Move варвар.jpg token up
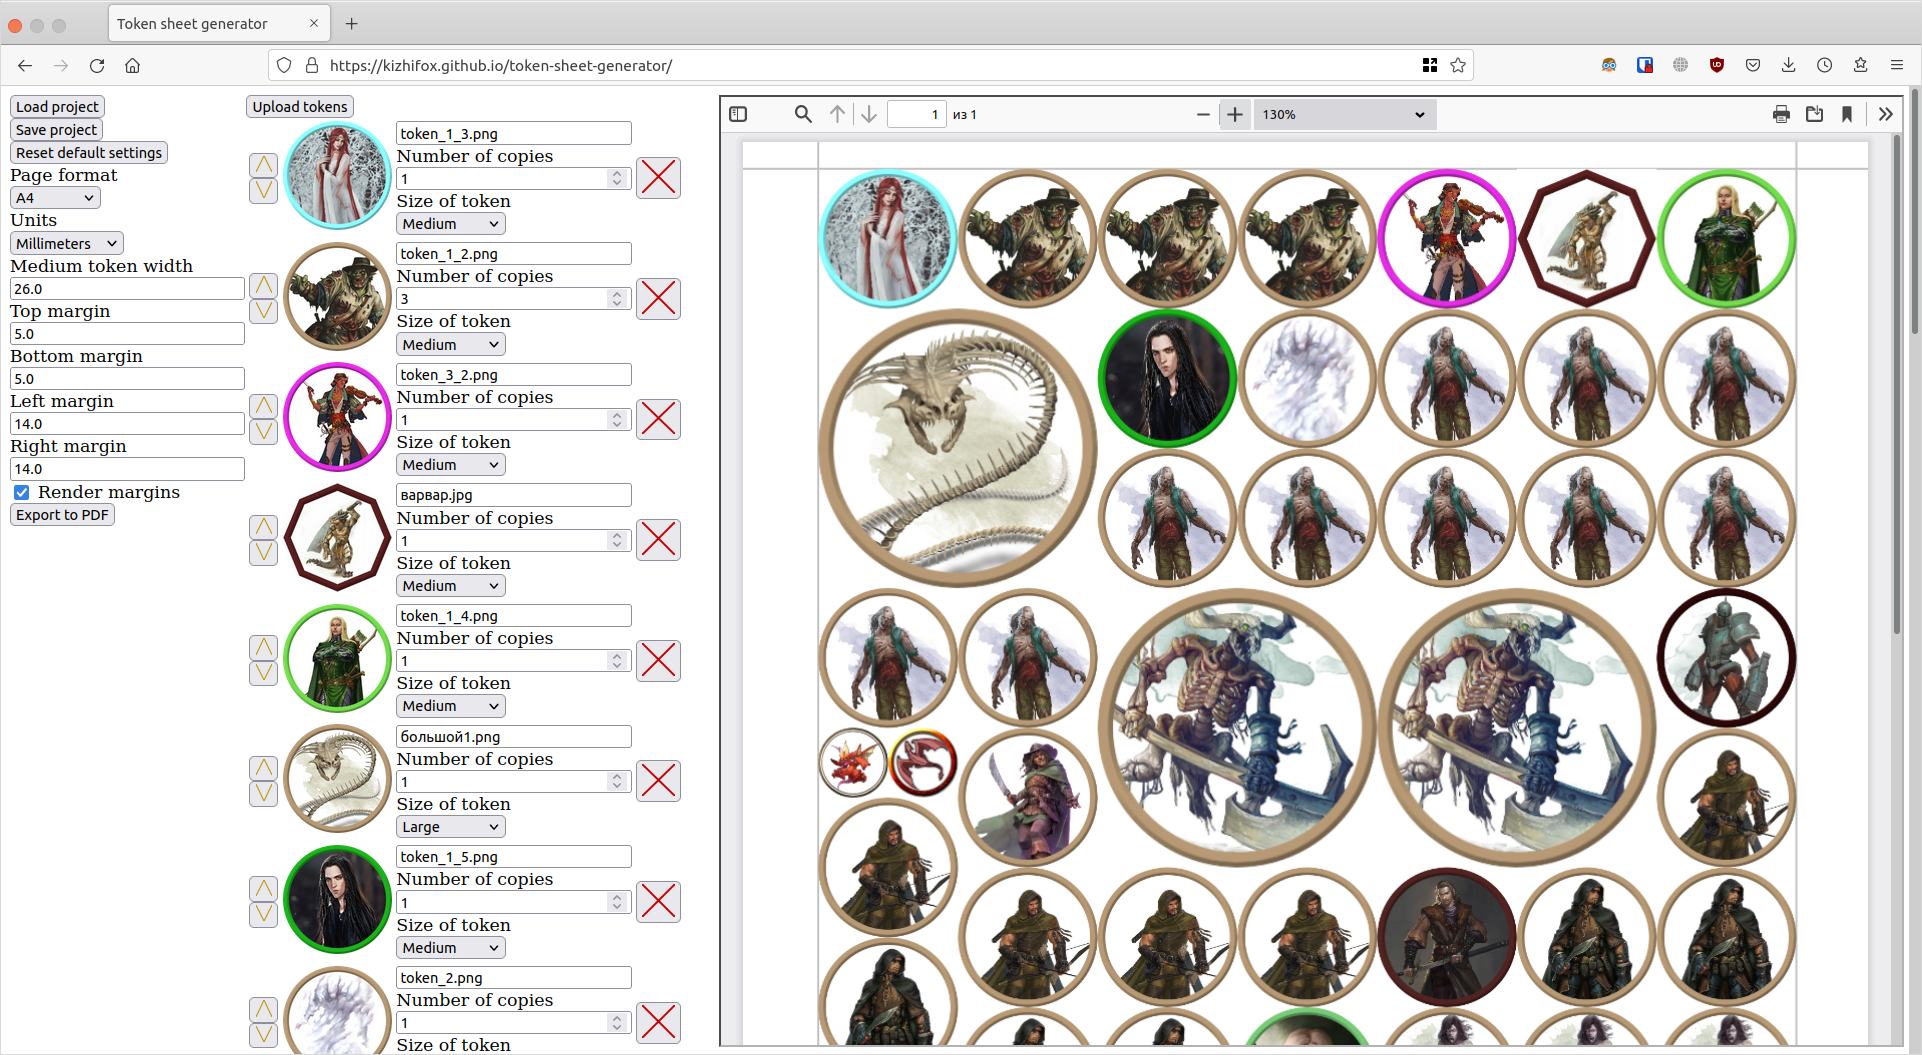This screenshot has width=1922, height=1055. click(263, 527)
